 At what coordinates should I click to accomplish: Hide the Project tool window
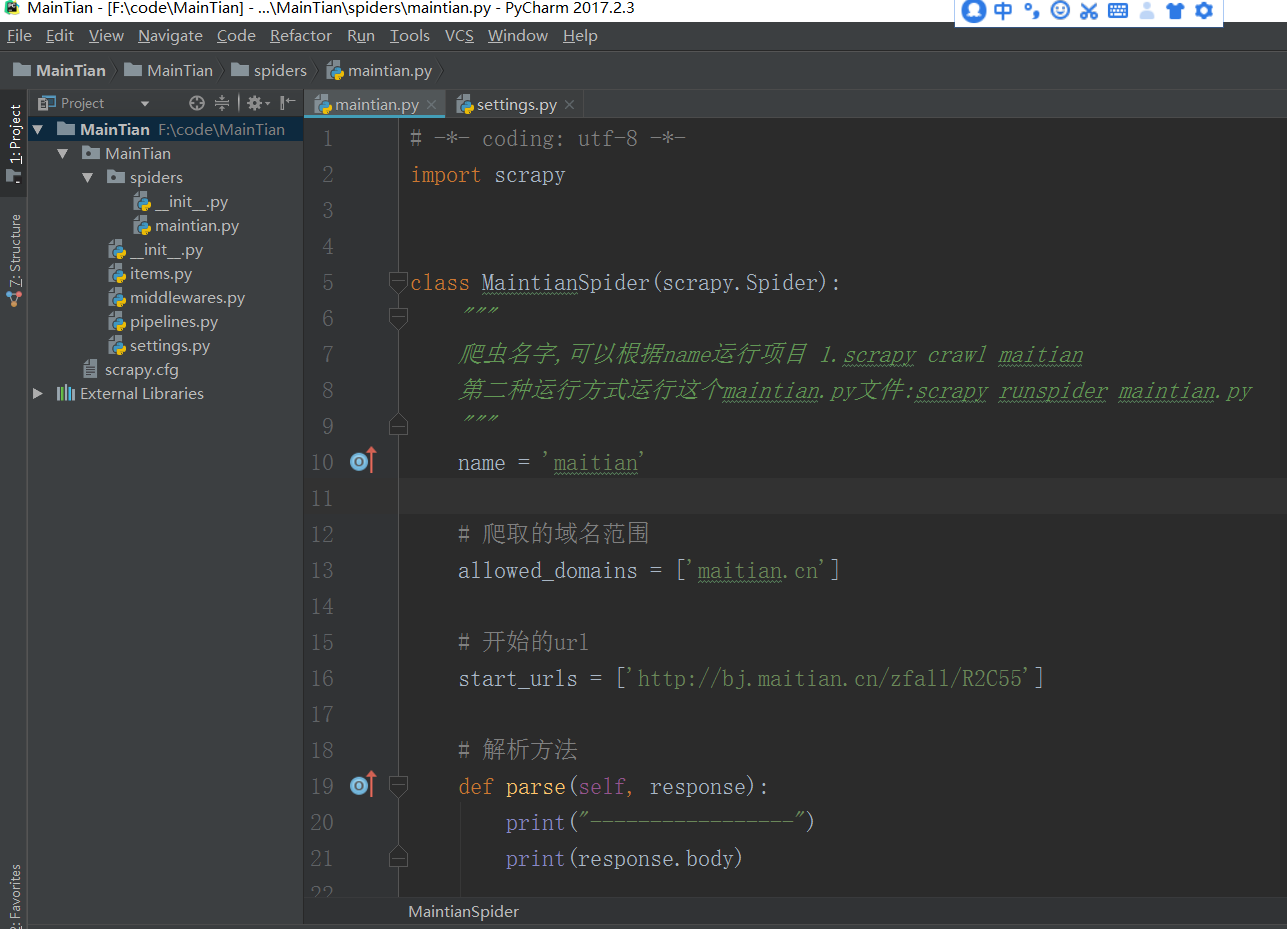[287, 103]
